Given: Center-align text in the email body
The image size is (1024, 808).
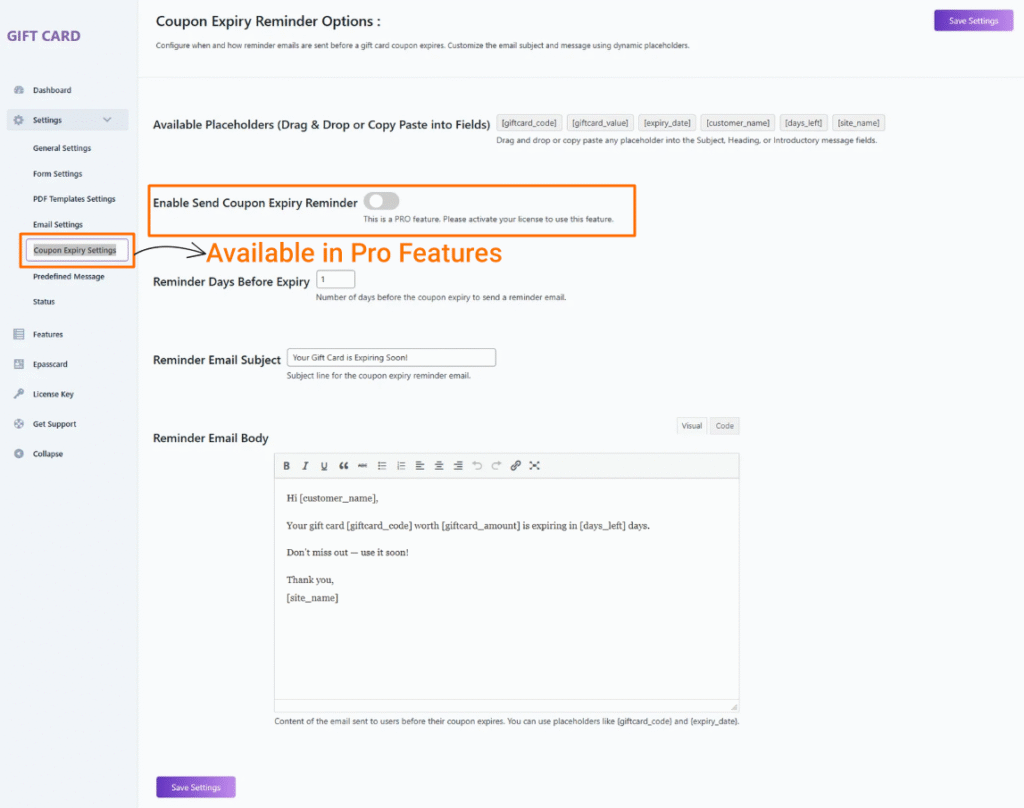Looking at the screenshot, I should pos(439,466).
